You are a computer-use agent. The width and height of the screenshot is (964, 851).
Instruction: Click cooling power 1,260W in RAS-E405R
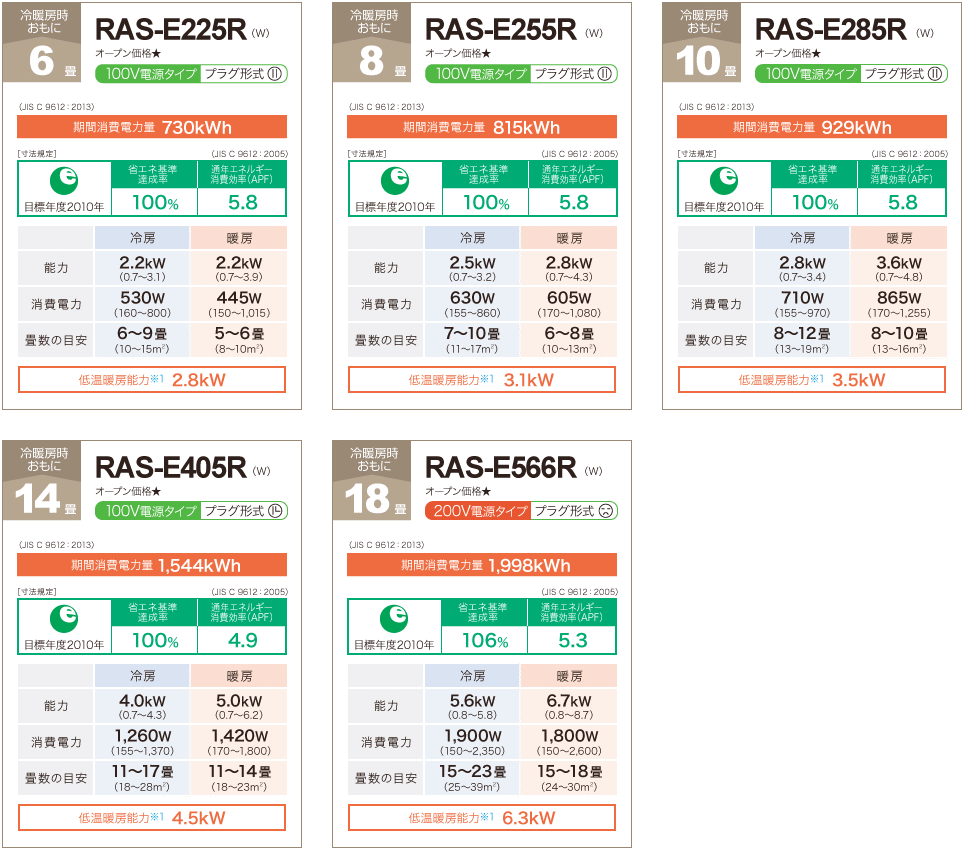pos(142,735)
